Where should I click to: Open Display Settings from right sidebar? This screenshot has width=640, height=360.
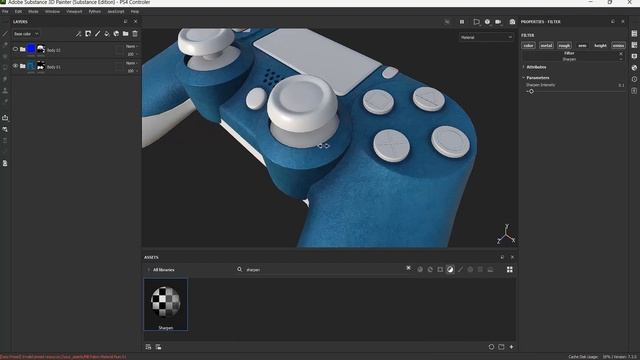(x=634, y=56)
